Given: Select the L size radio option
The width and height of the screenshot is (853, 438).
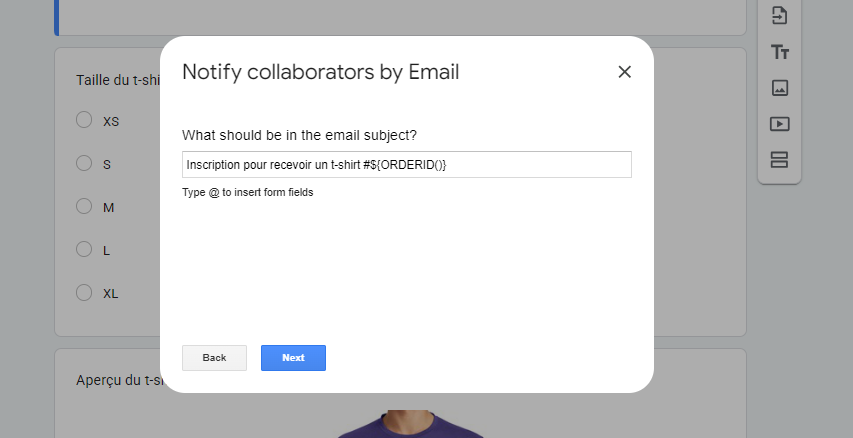Looking at the screenshot, I should [x=84, y=250].
